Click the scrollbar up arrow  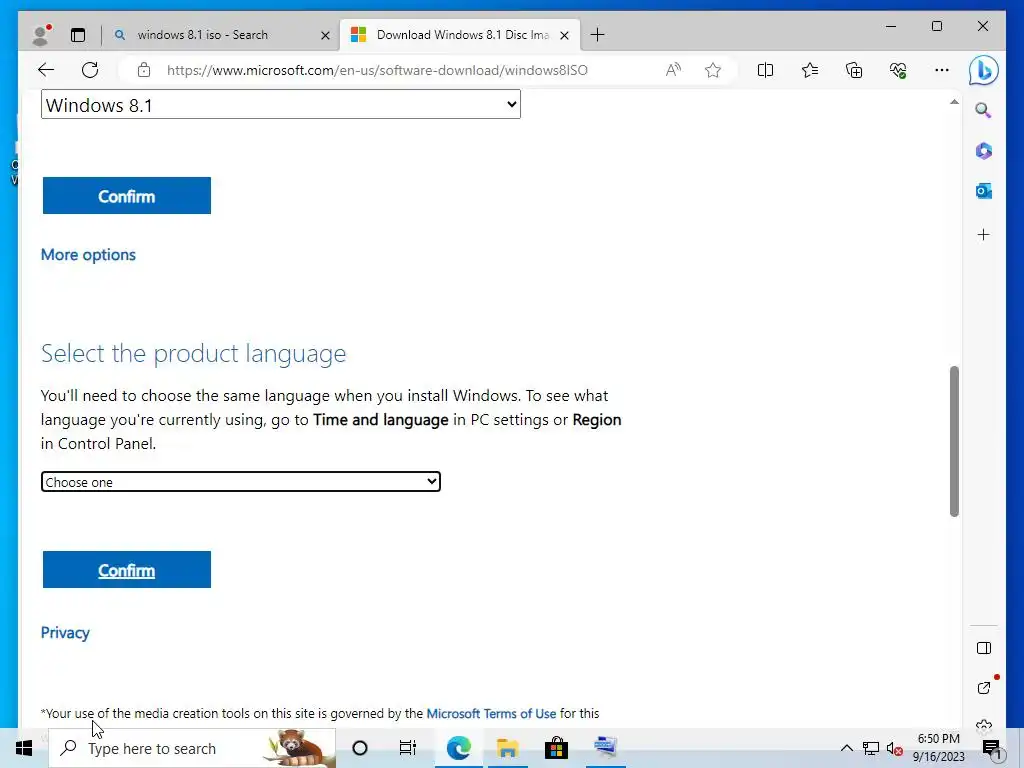954,102
